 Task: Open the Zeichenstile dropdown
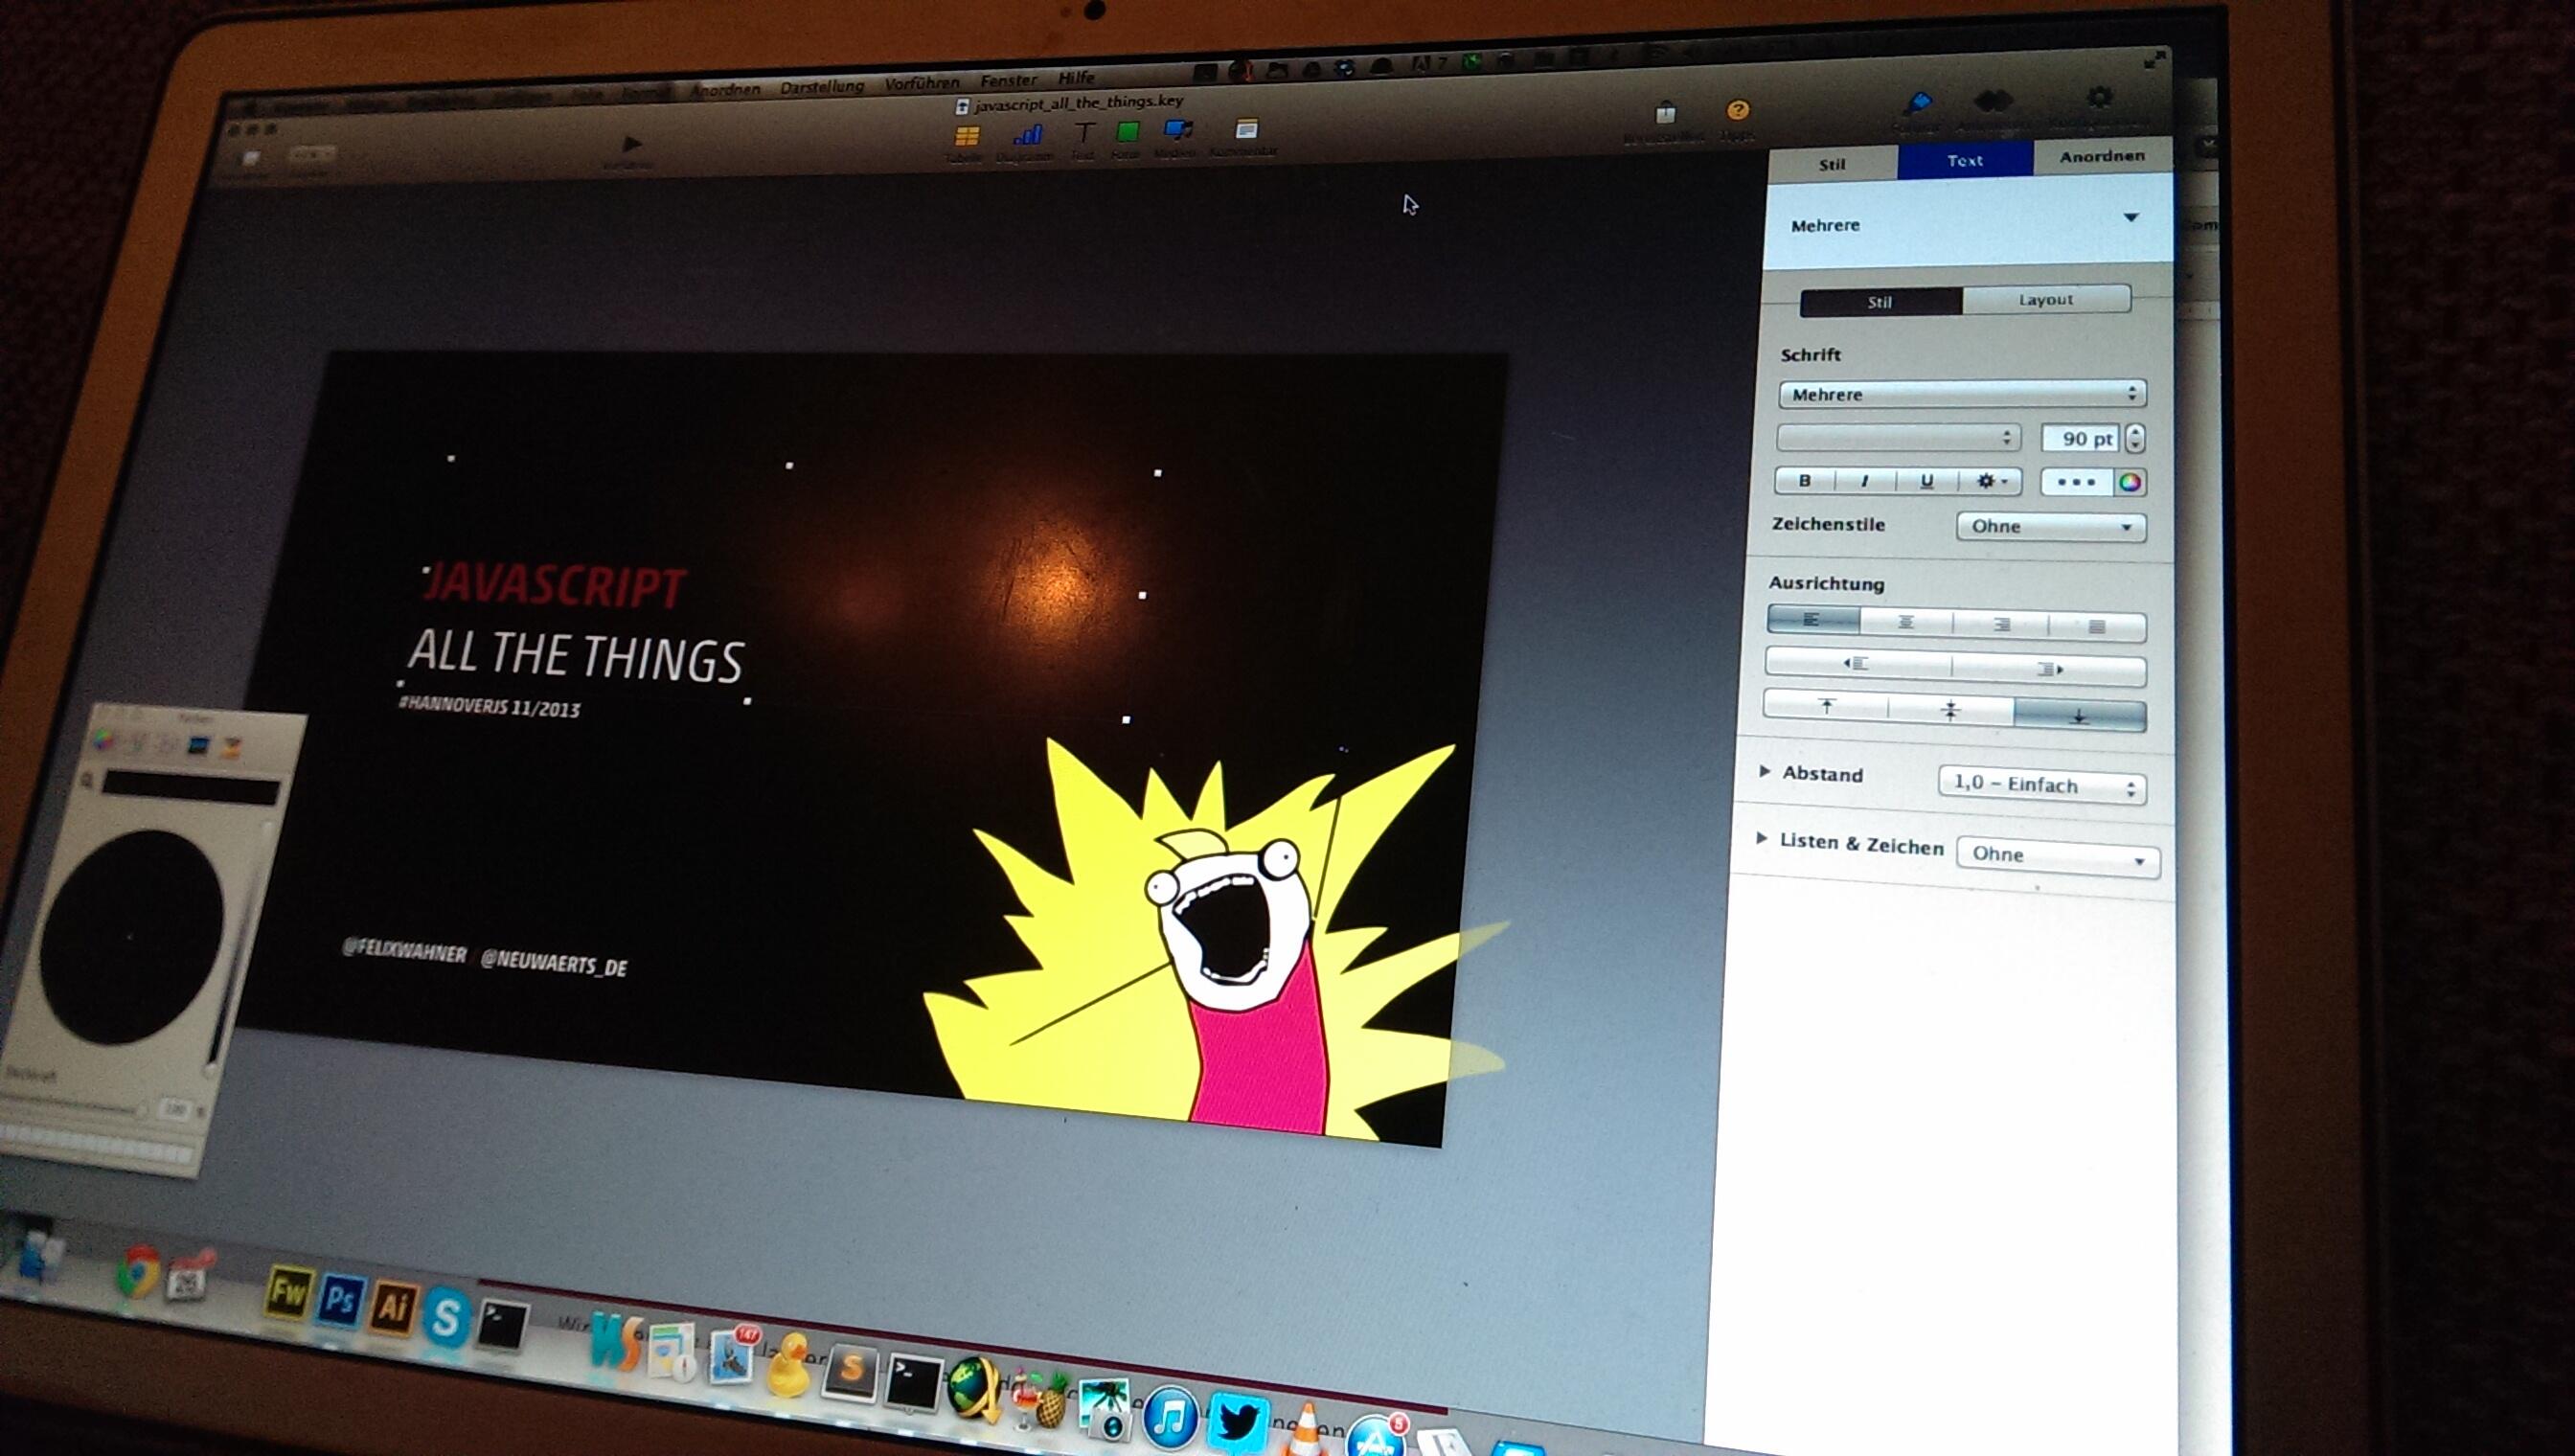click(x=2051, y=527)
